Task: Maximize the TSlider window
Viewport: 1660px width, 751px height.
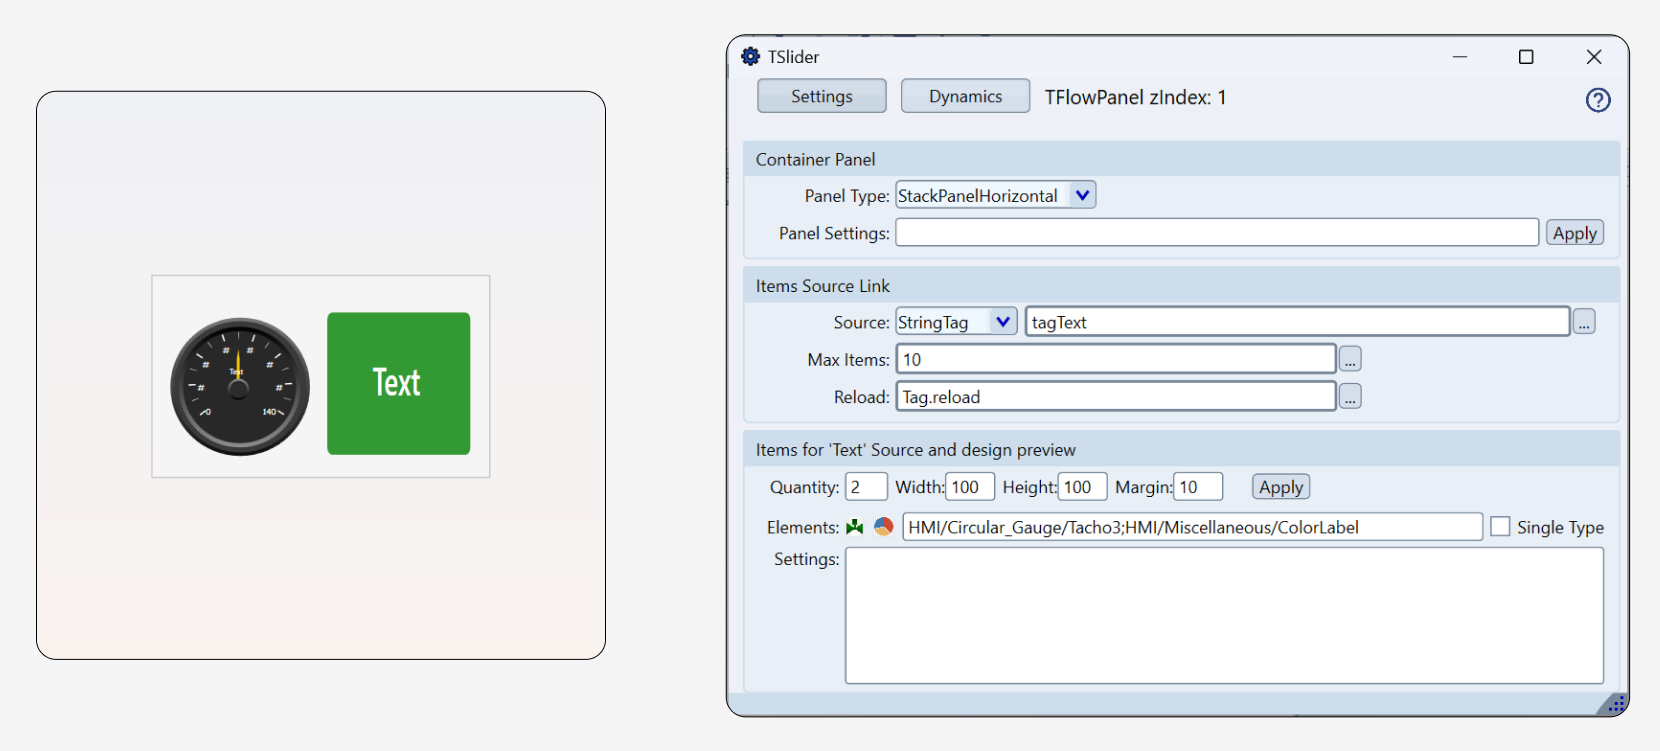Action: pos(1526,57)
